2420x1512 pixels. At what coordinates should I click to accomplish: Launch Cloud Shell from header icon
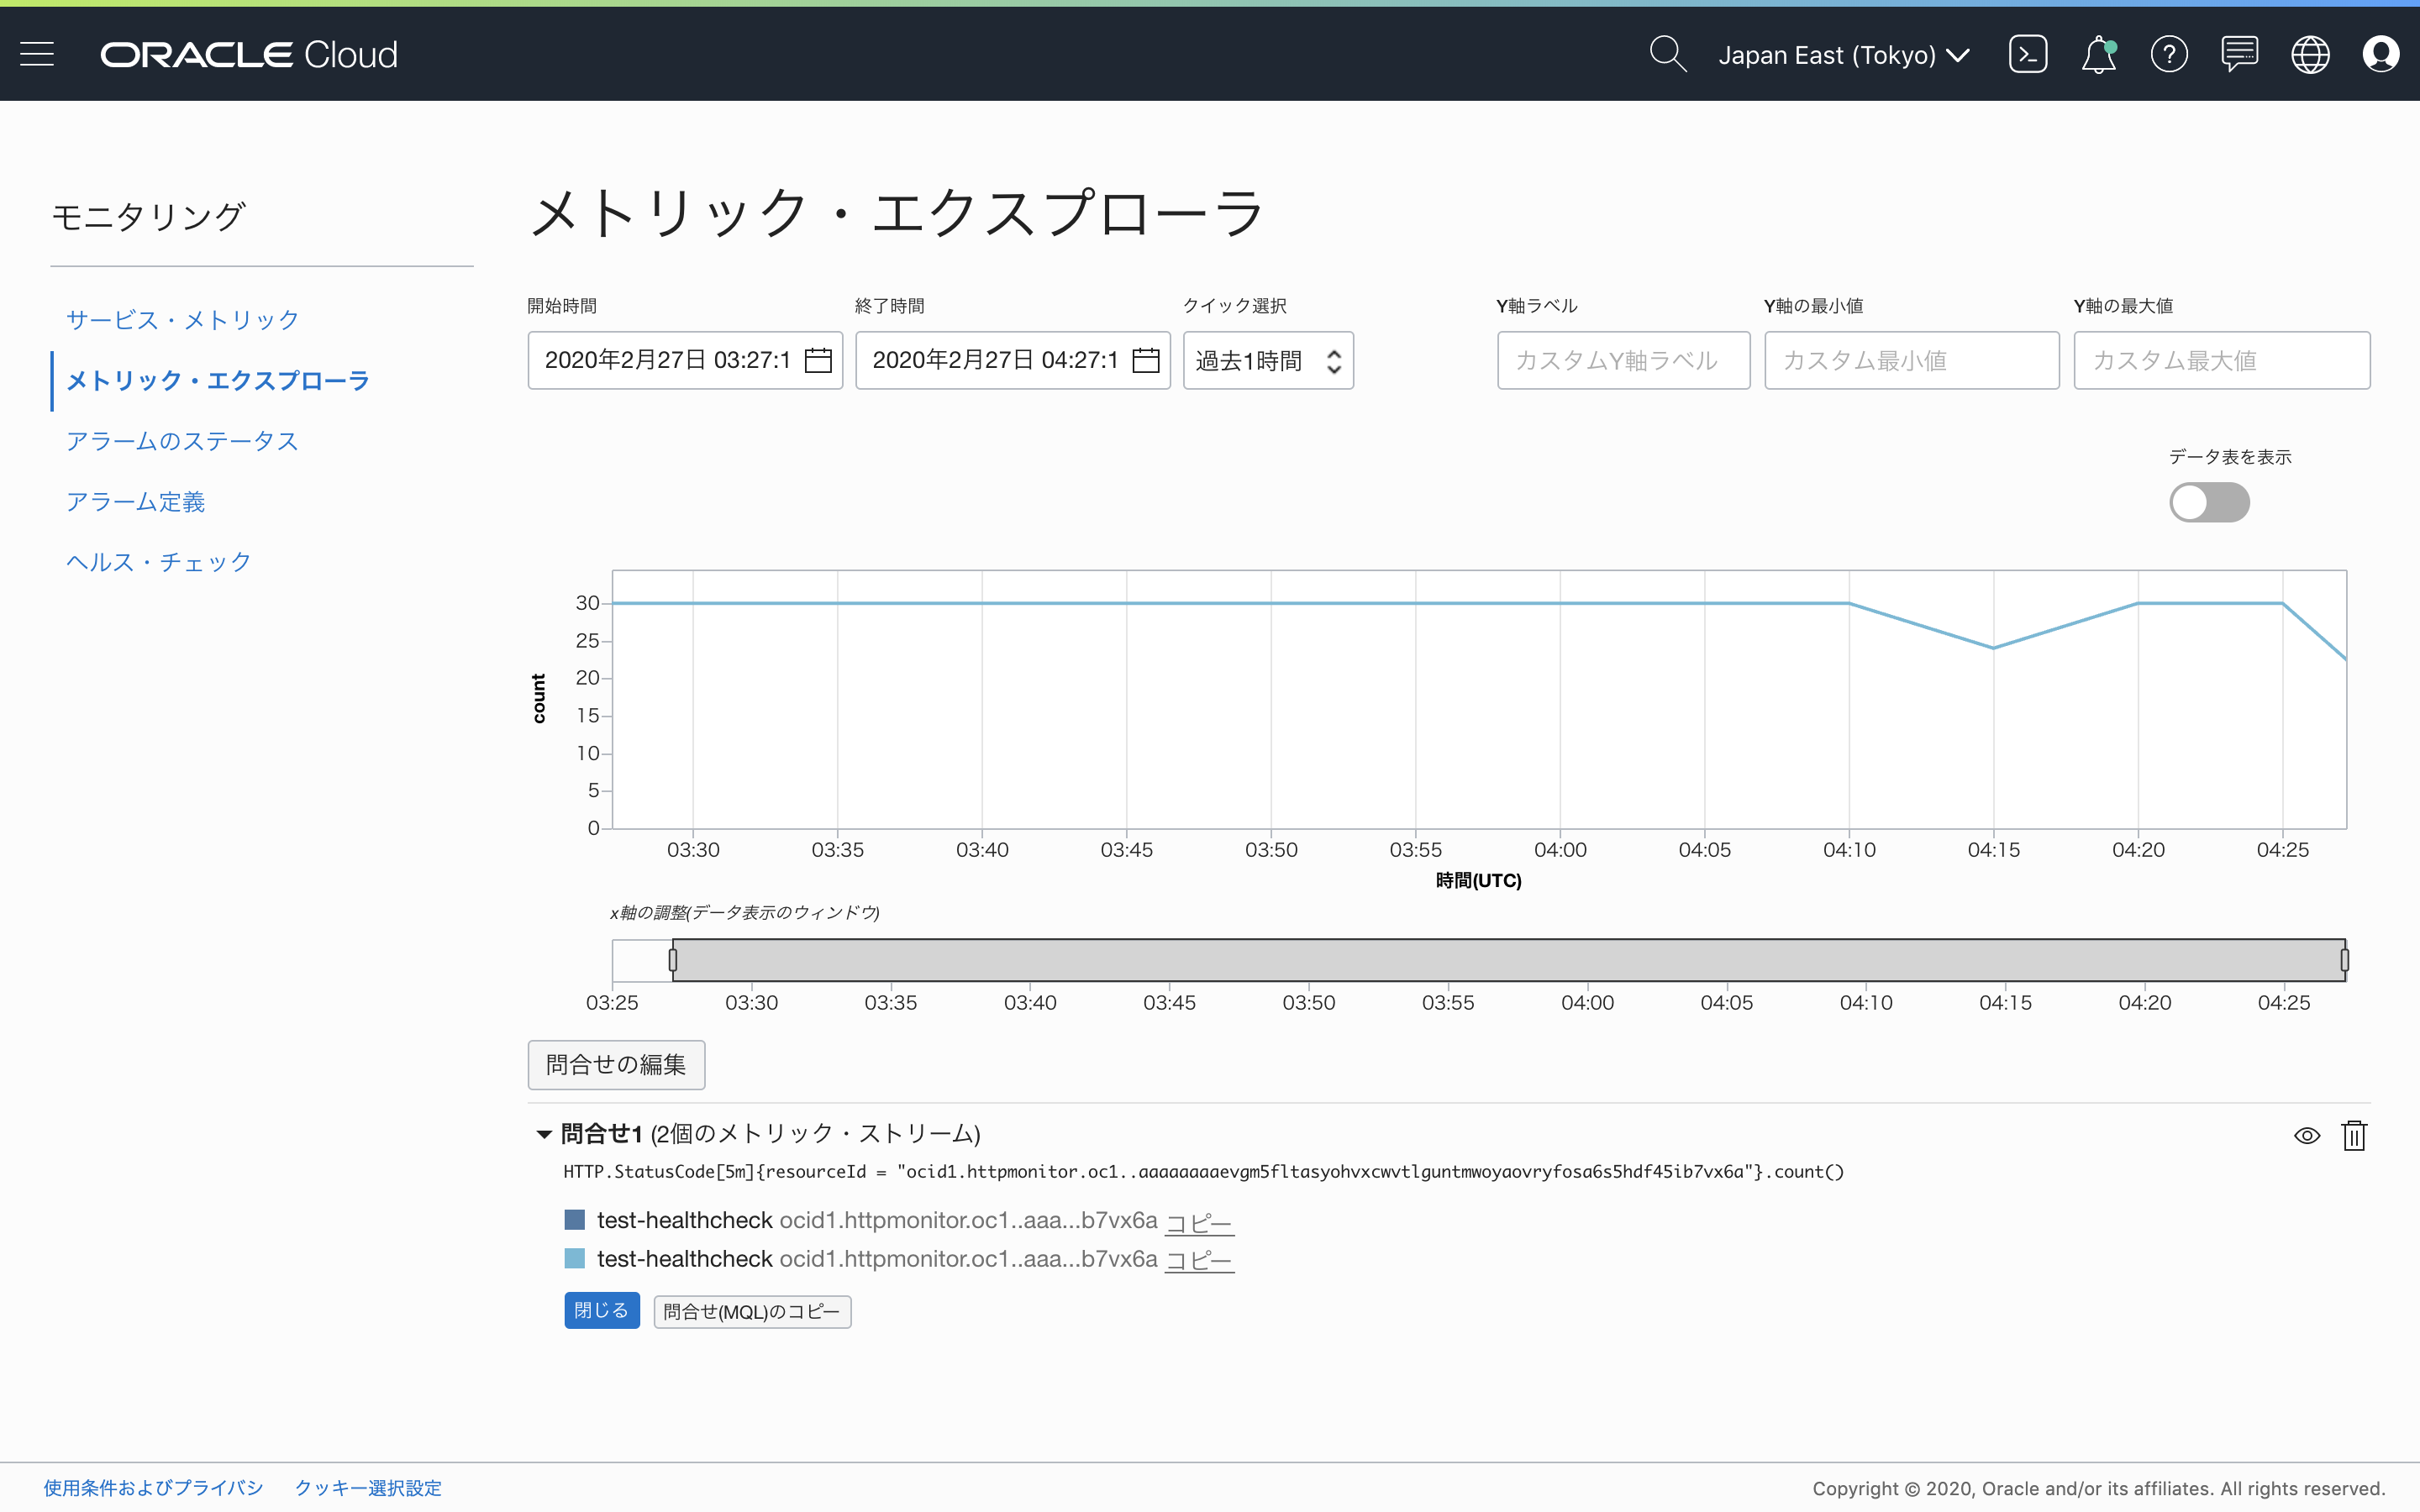coord(2027,54)
